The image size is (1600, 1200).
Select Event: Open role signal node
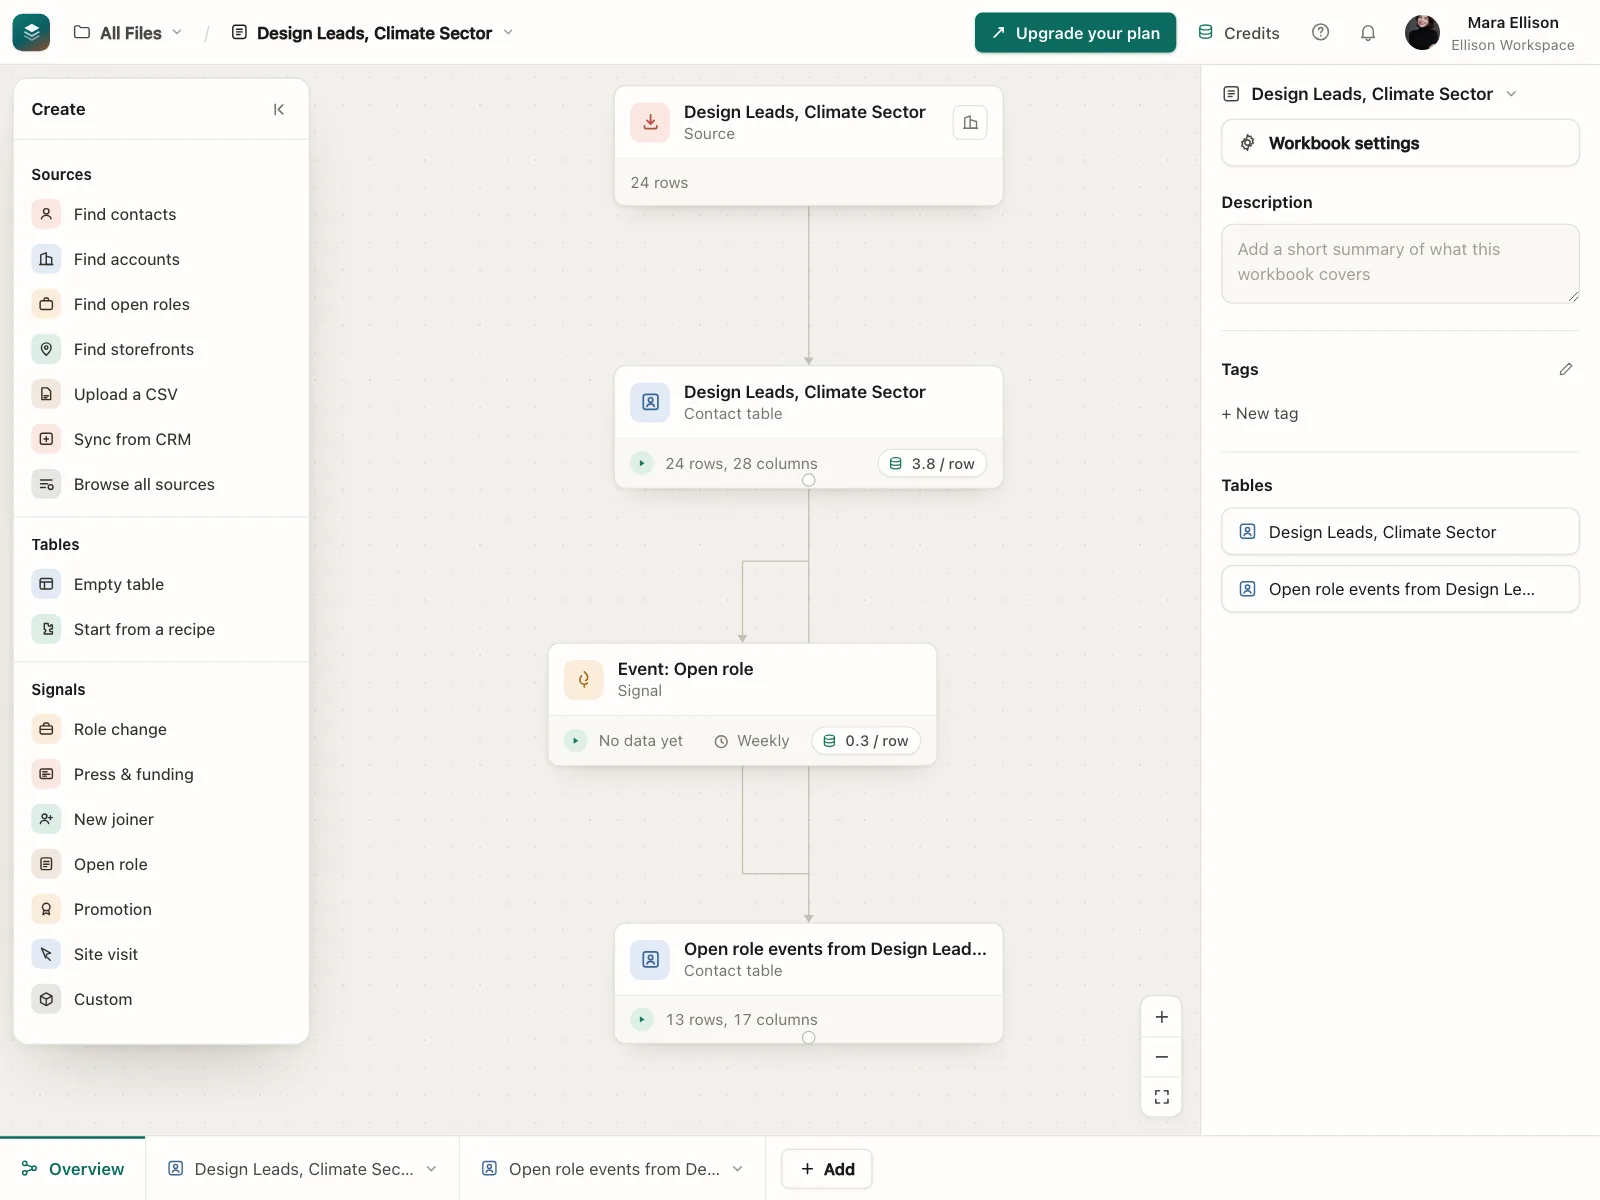click(x=742, y=704)
